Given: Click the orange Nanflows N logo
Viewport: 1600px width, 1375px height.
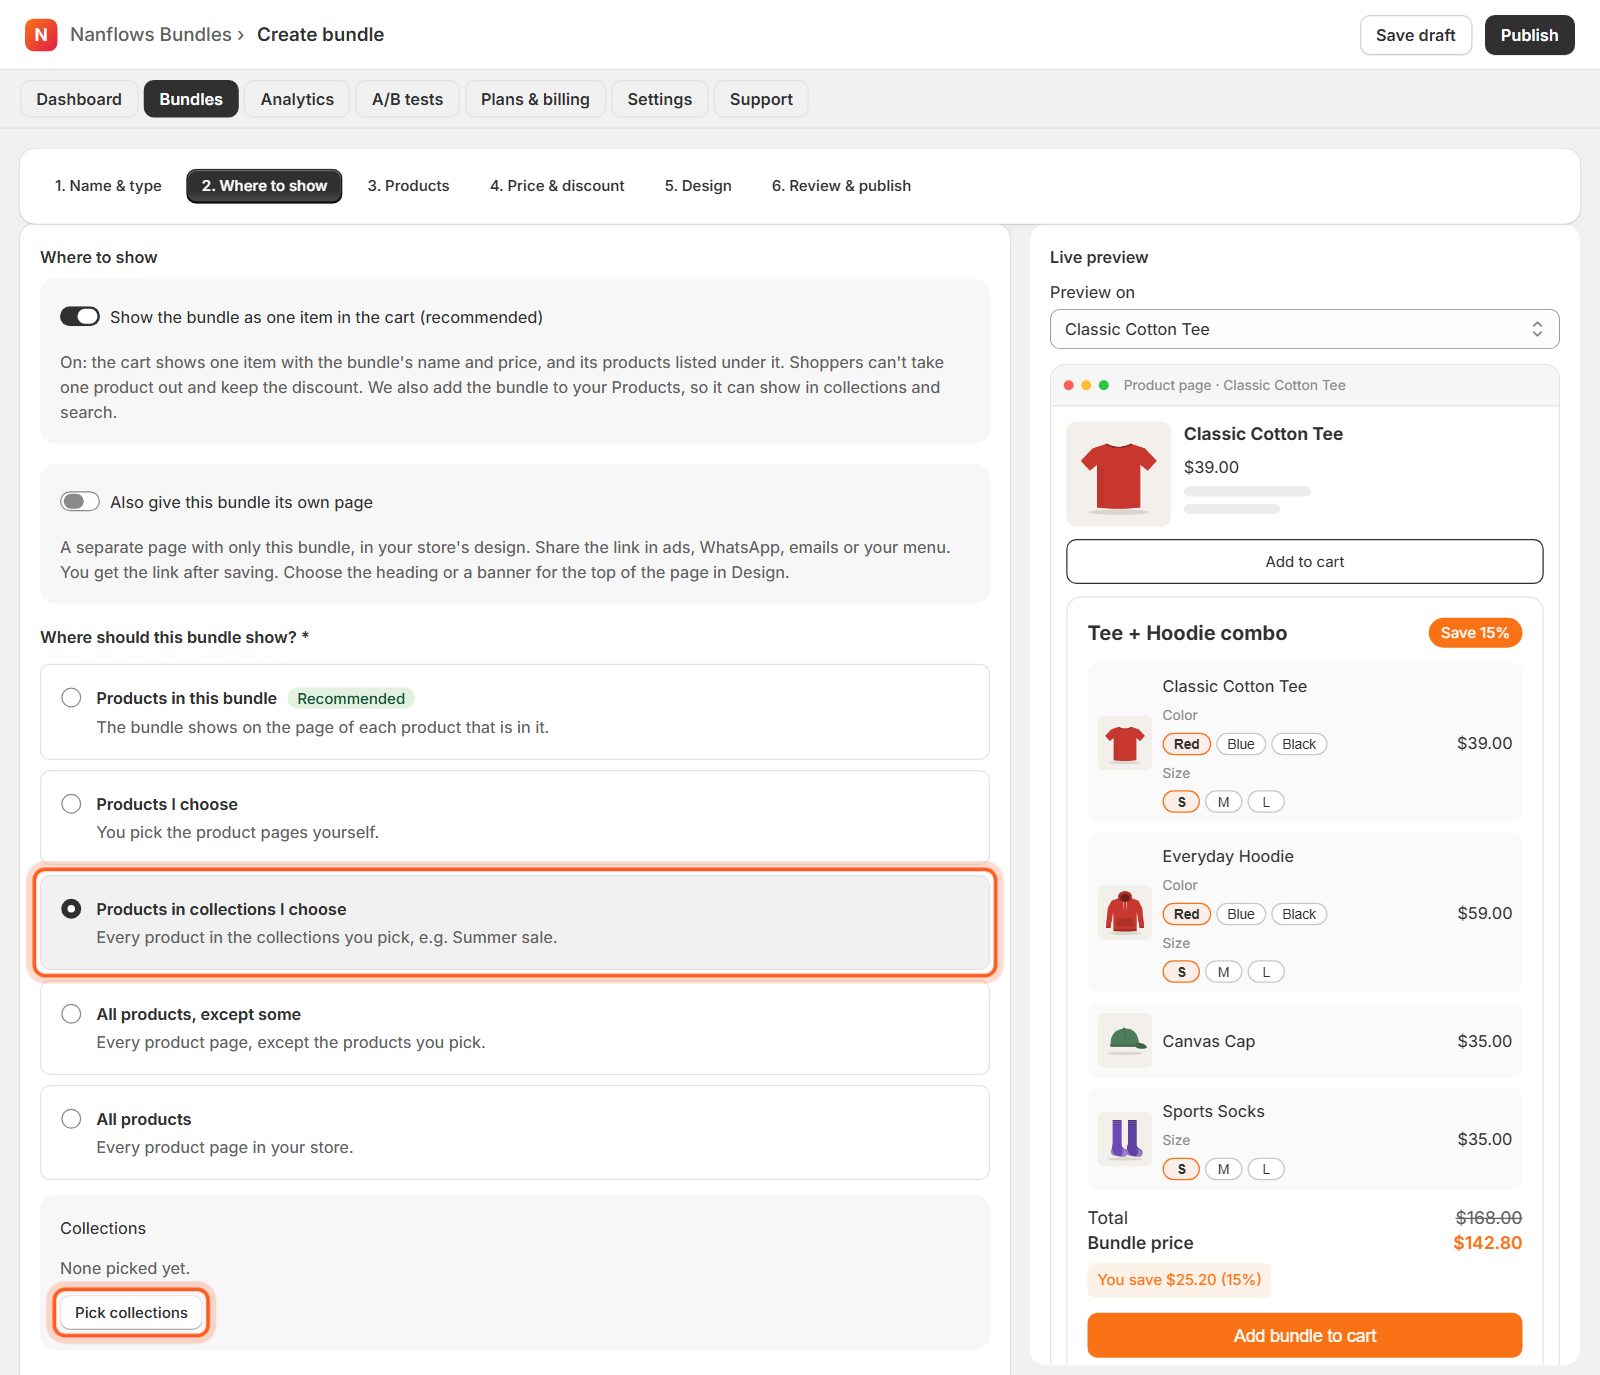Looking at the screenshot, I should 41,35.
